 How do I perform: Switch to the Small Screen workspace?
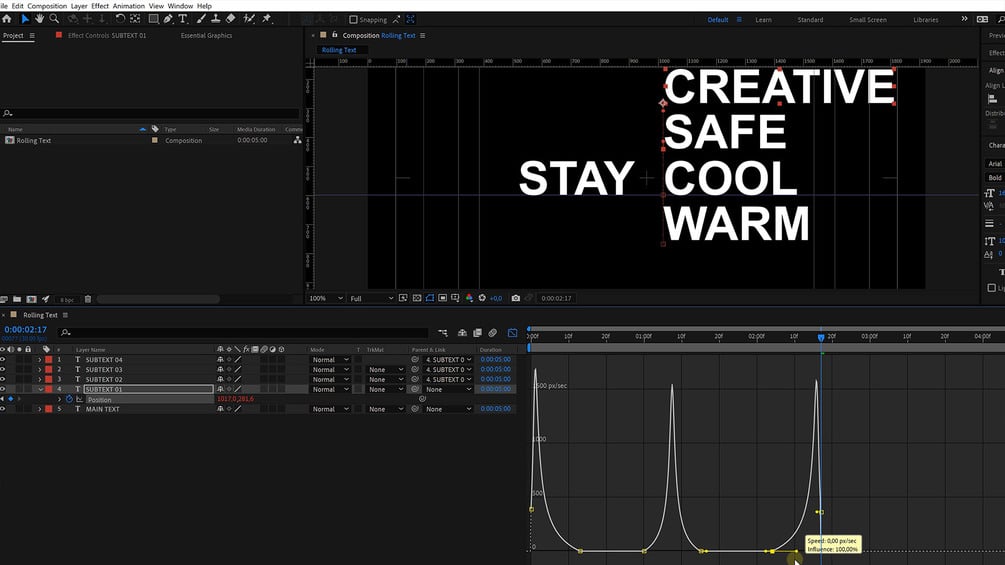(x=868, y=20)
